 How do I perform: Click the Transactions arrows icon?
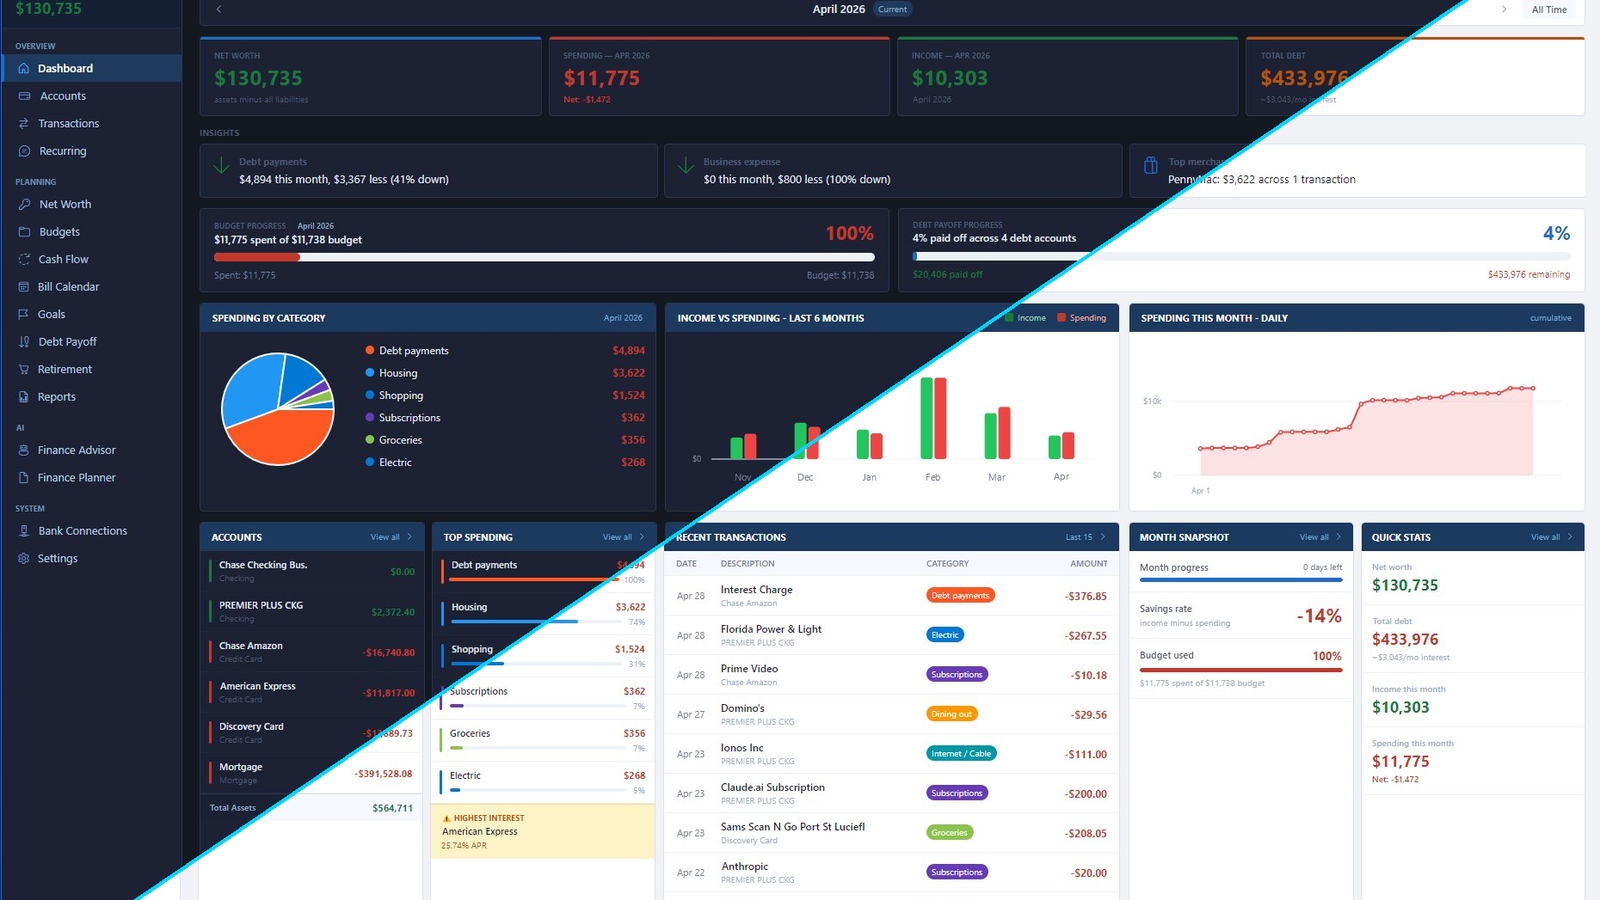(24, 123)
